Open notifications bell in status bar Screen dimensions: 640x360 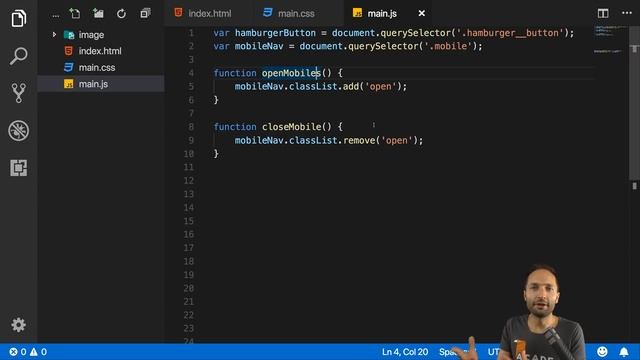624,351
